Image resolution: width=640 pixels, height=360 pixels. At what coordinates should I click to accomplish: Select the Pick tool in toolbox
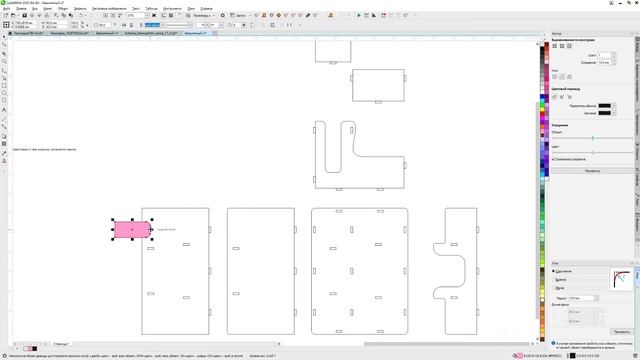[4, 37]
